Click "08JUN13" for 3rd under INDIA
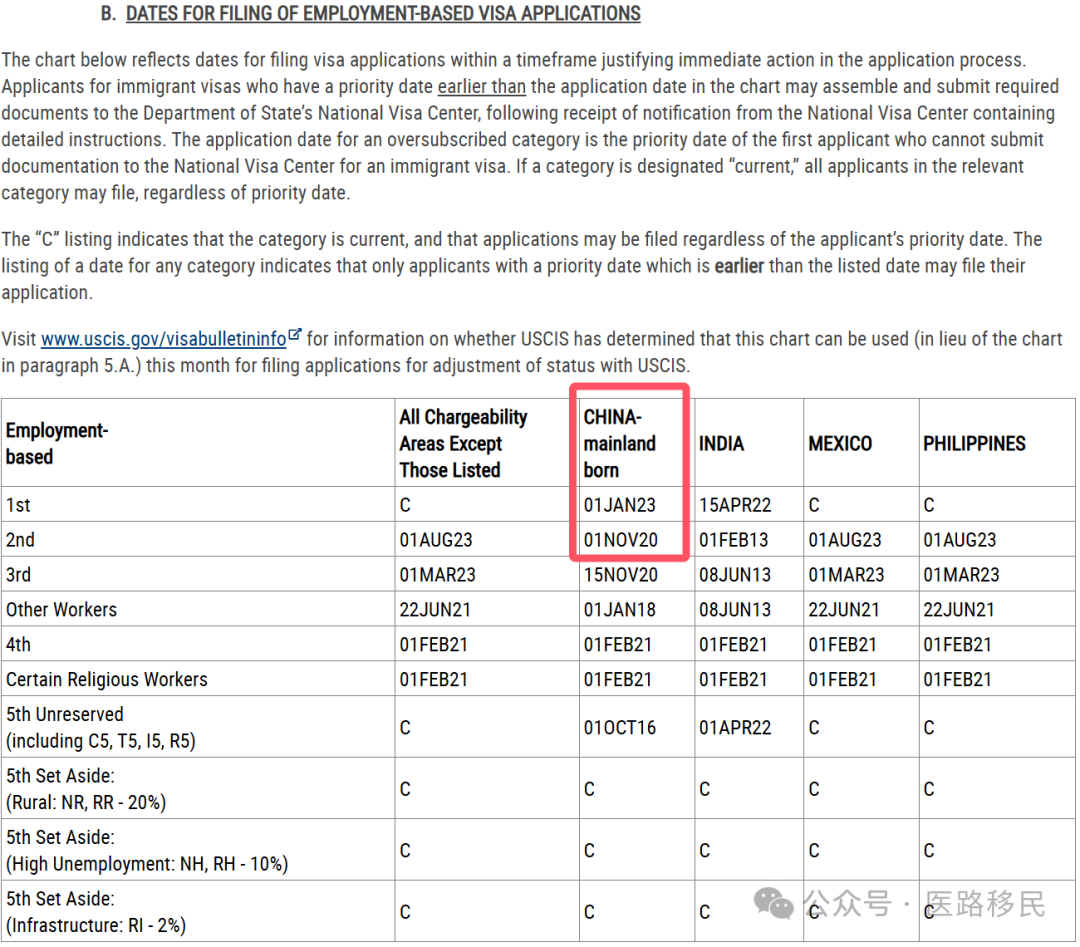Image resolution: width=1080 pixels, height=947 pixels. point(735,575)
